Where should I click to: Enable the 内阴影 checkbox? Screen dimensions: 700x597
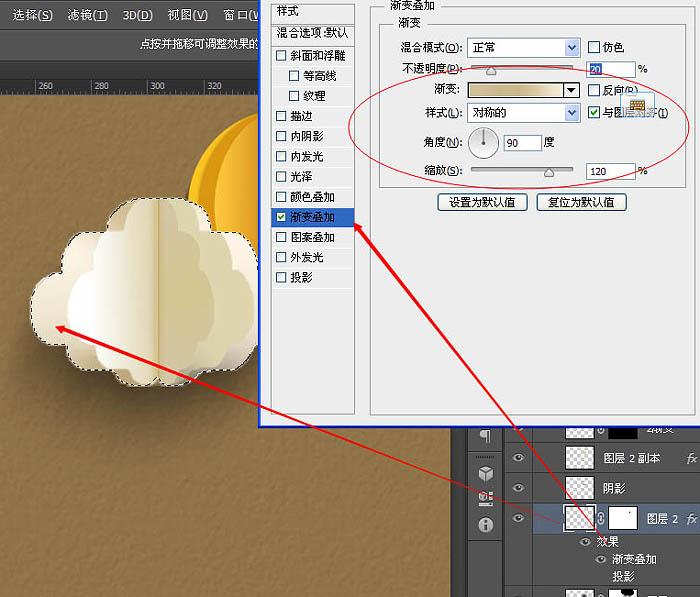[281, 136]
